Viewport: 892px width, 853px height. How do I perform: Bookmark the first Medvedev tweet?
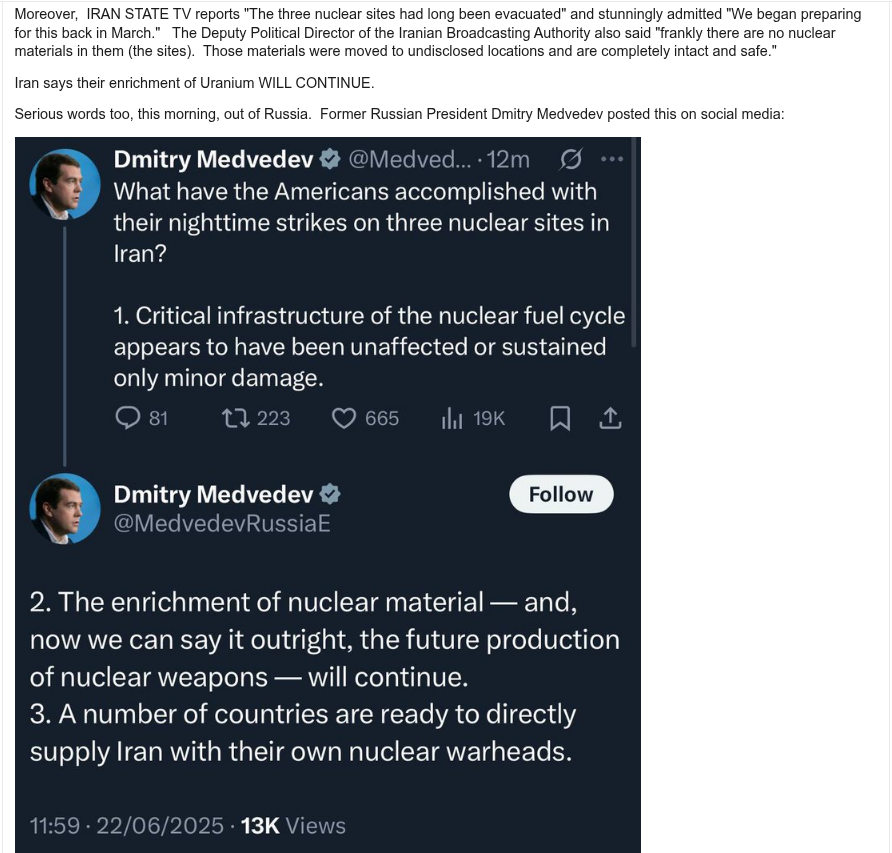pos(560,418)
